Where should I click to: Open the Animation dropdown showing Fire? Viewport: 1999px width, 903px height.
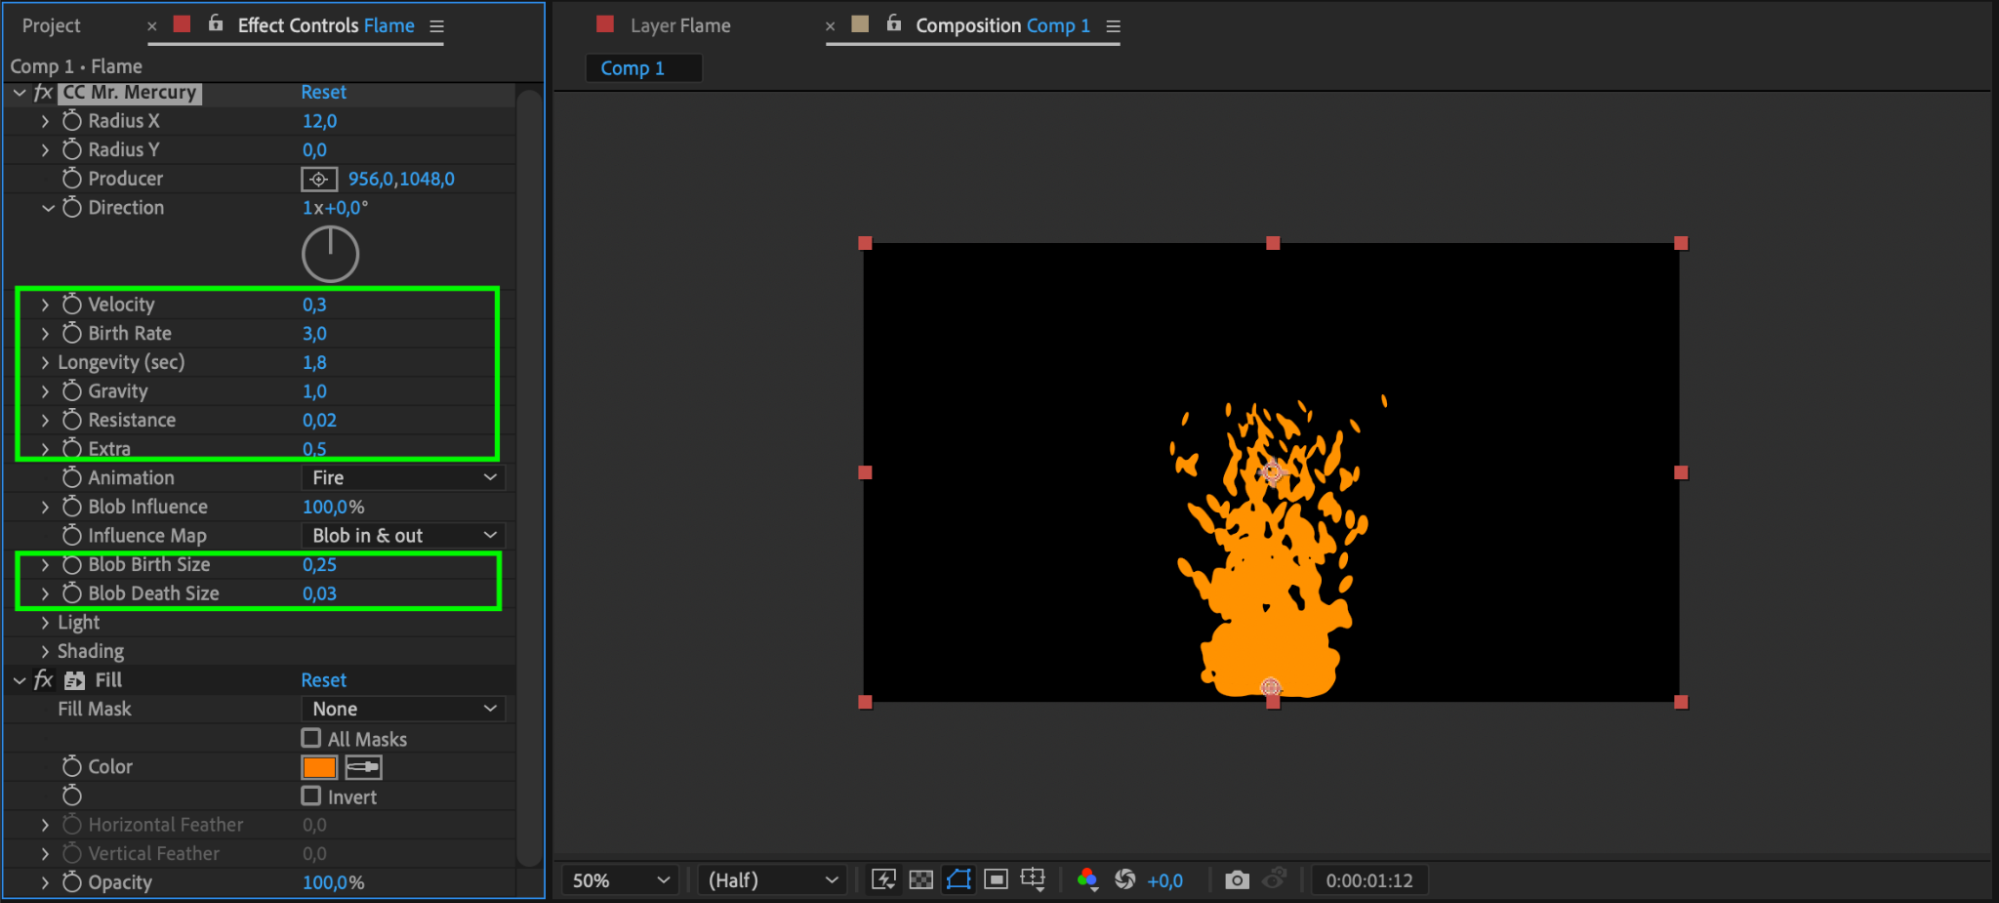coord(403,478)
